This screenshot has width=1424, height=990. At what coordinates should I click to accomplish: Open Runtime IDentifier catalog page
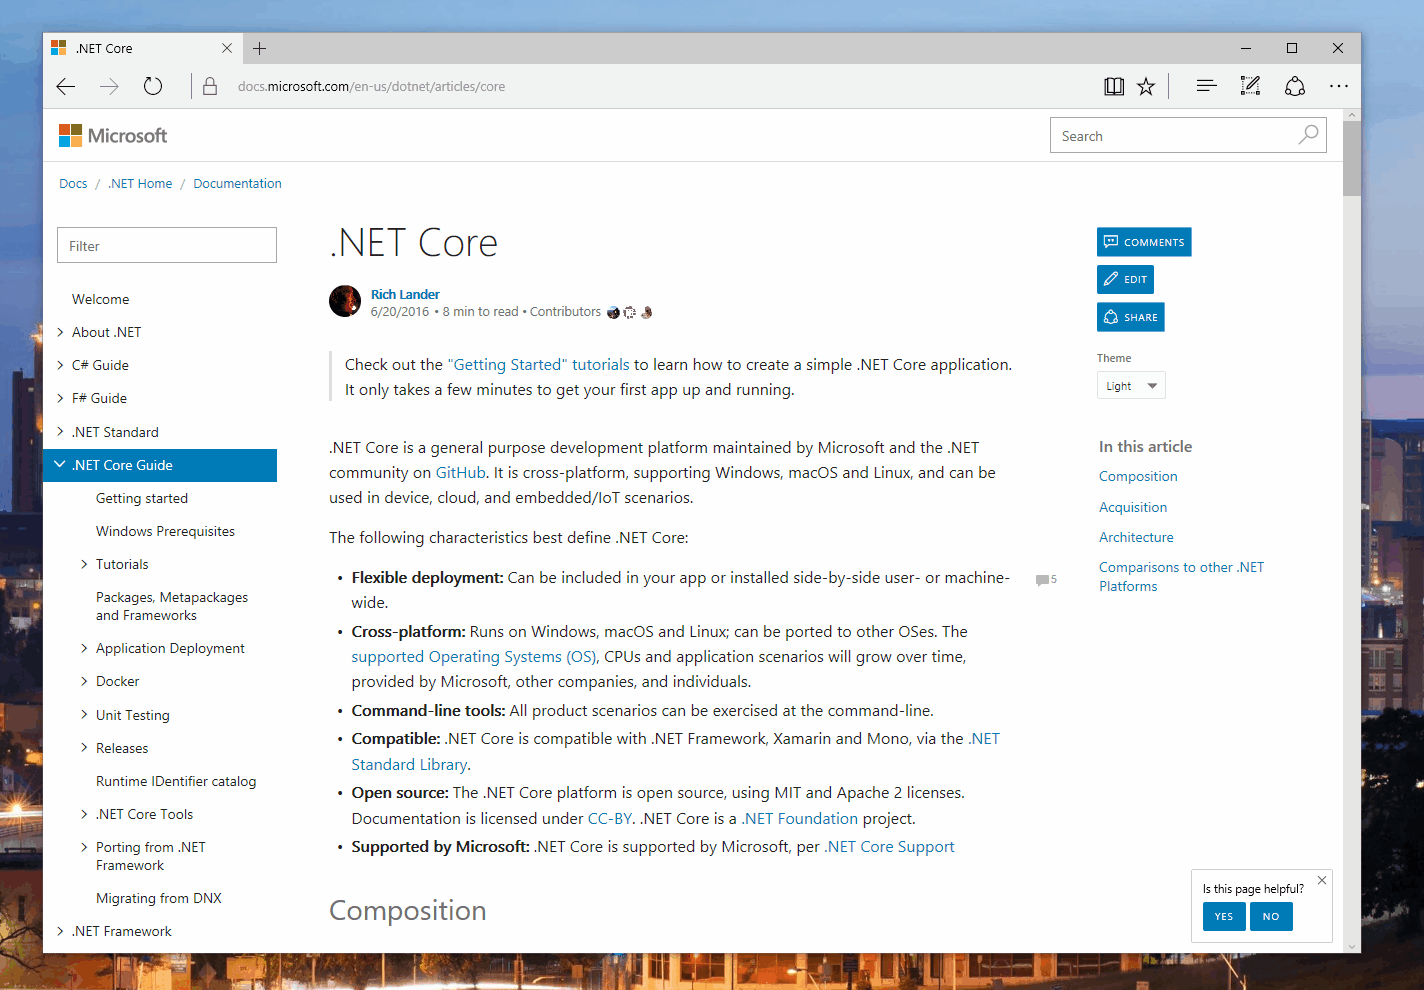click(x=176, y=781)
